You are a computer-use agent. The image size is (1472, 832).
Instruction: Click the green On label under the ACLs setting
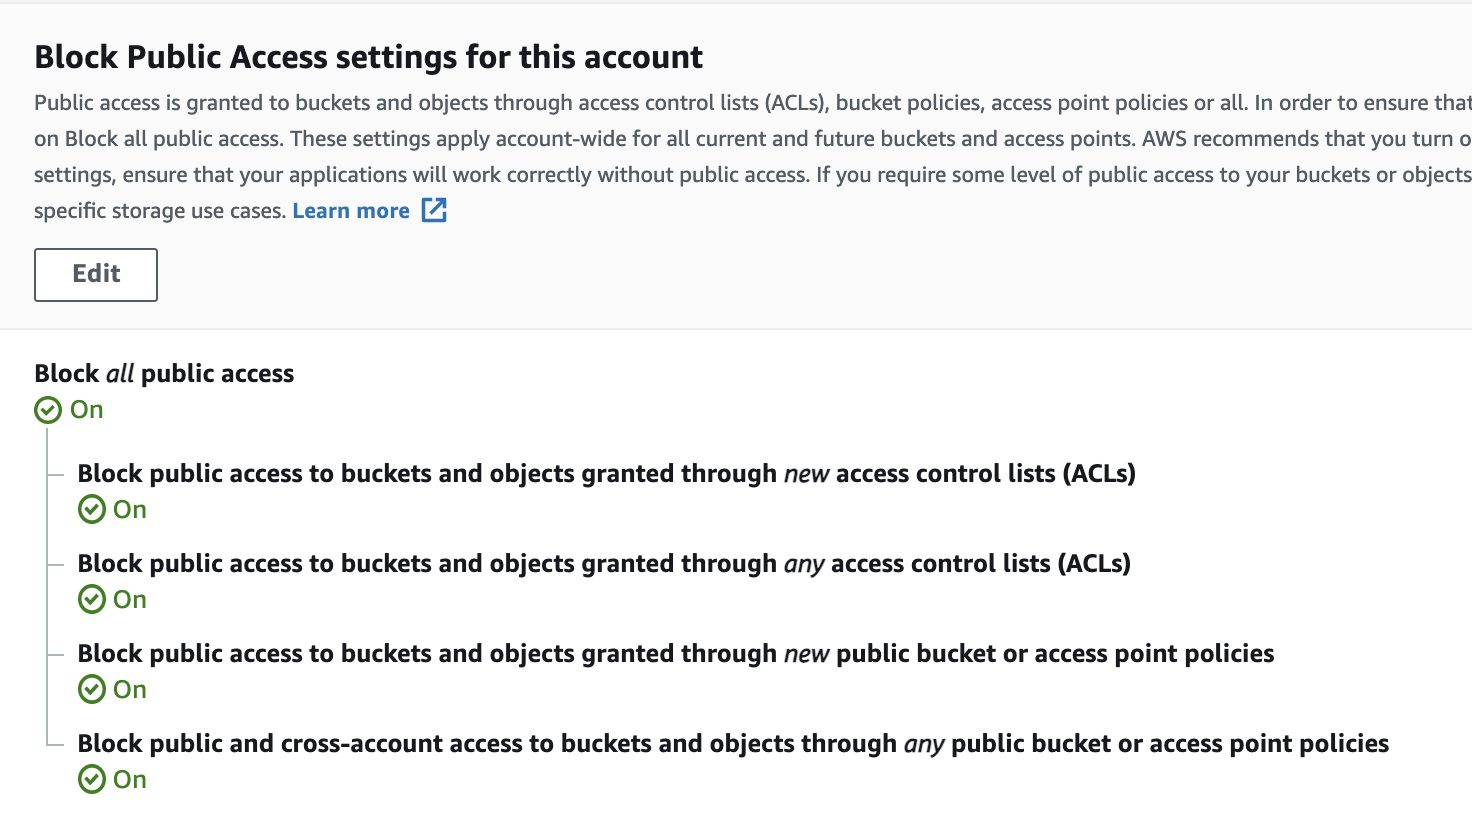pyautogui.click(x=131, y=509)
